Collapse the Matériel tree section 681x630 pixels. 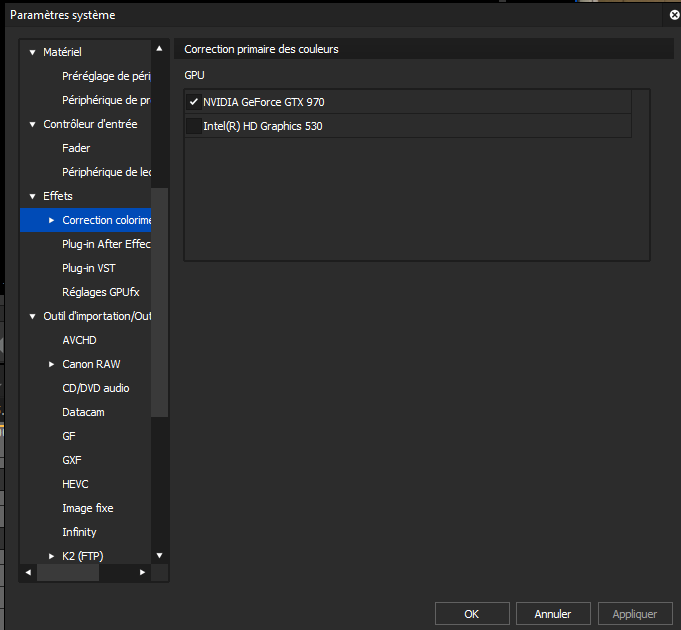click(33, 52)
